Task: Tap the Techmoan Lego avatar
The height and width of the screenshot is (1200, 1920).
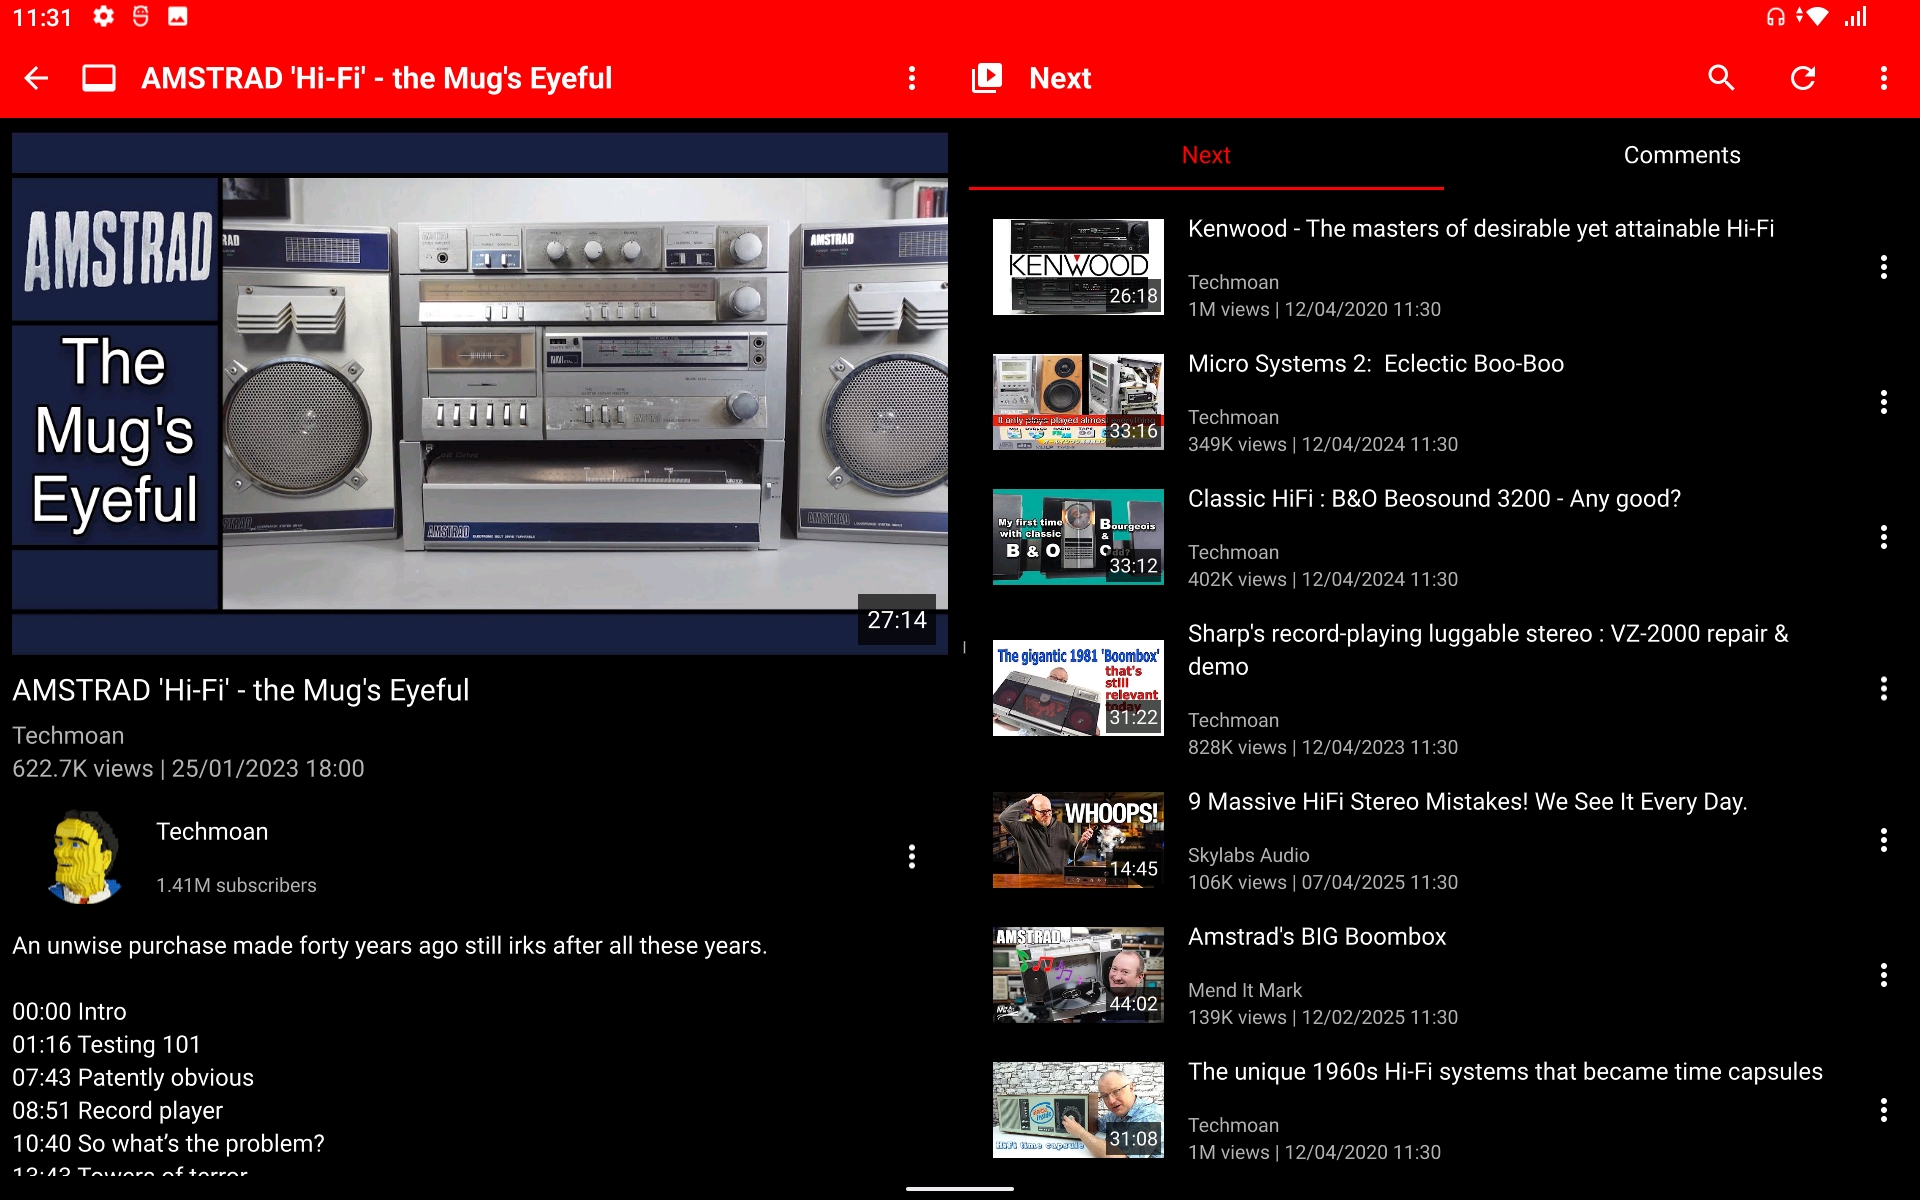Action: coord(84,857)
